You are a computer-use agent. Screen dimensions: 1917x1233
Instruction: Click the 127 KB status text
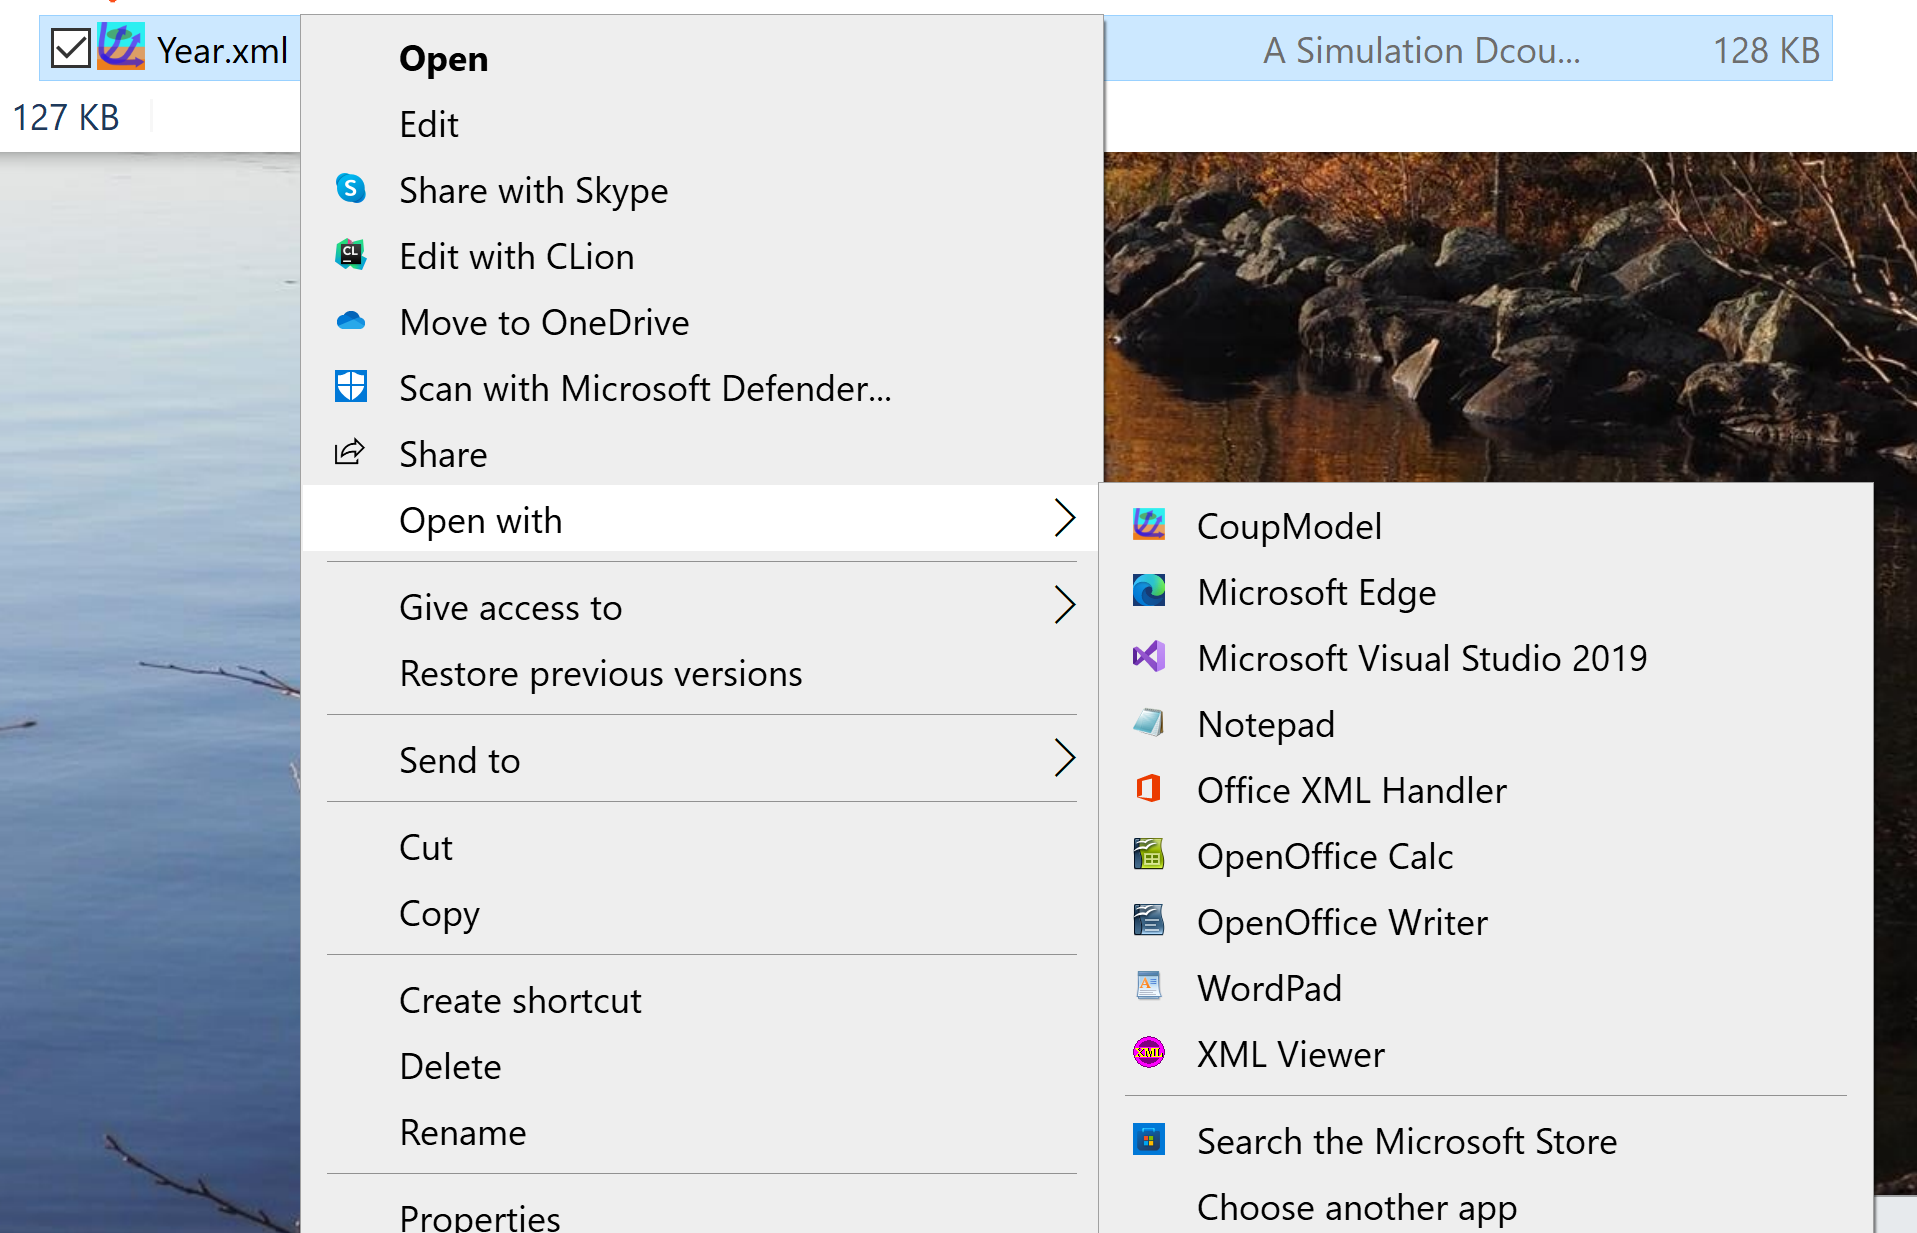(x=66, y=117)
